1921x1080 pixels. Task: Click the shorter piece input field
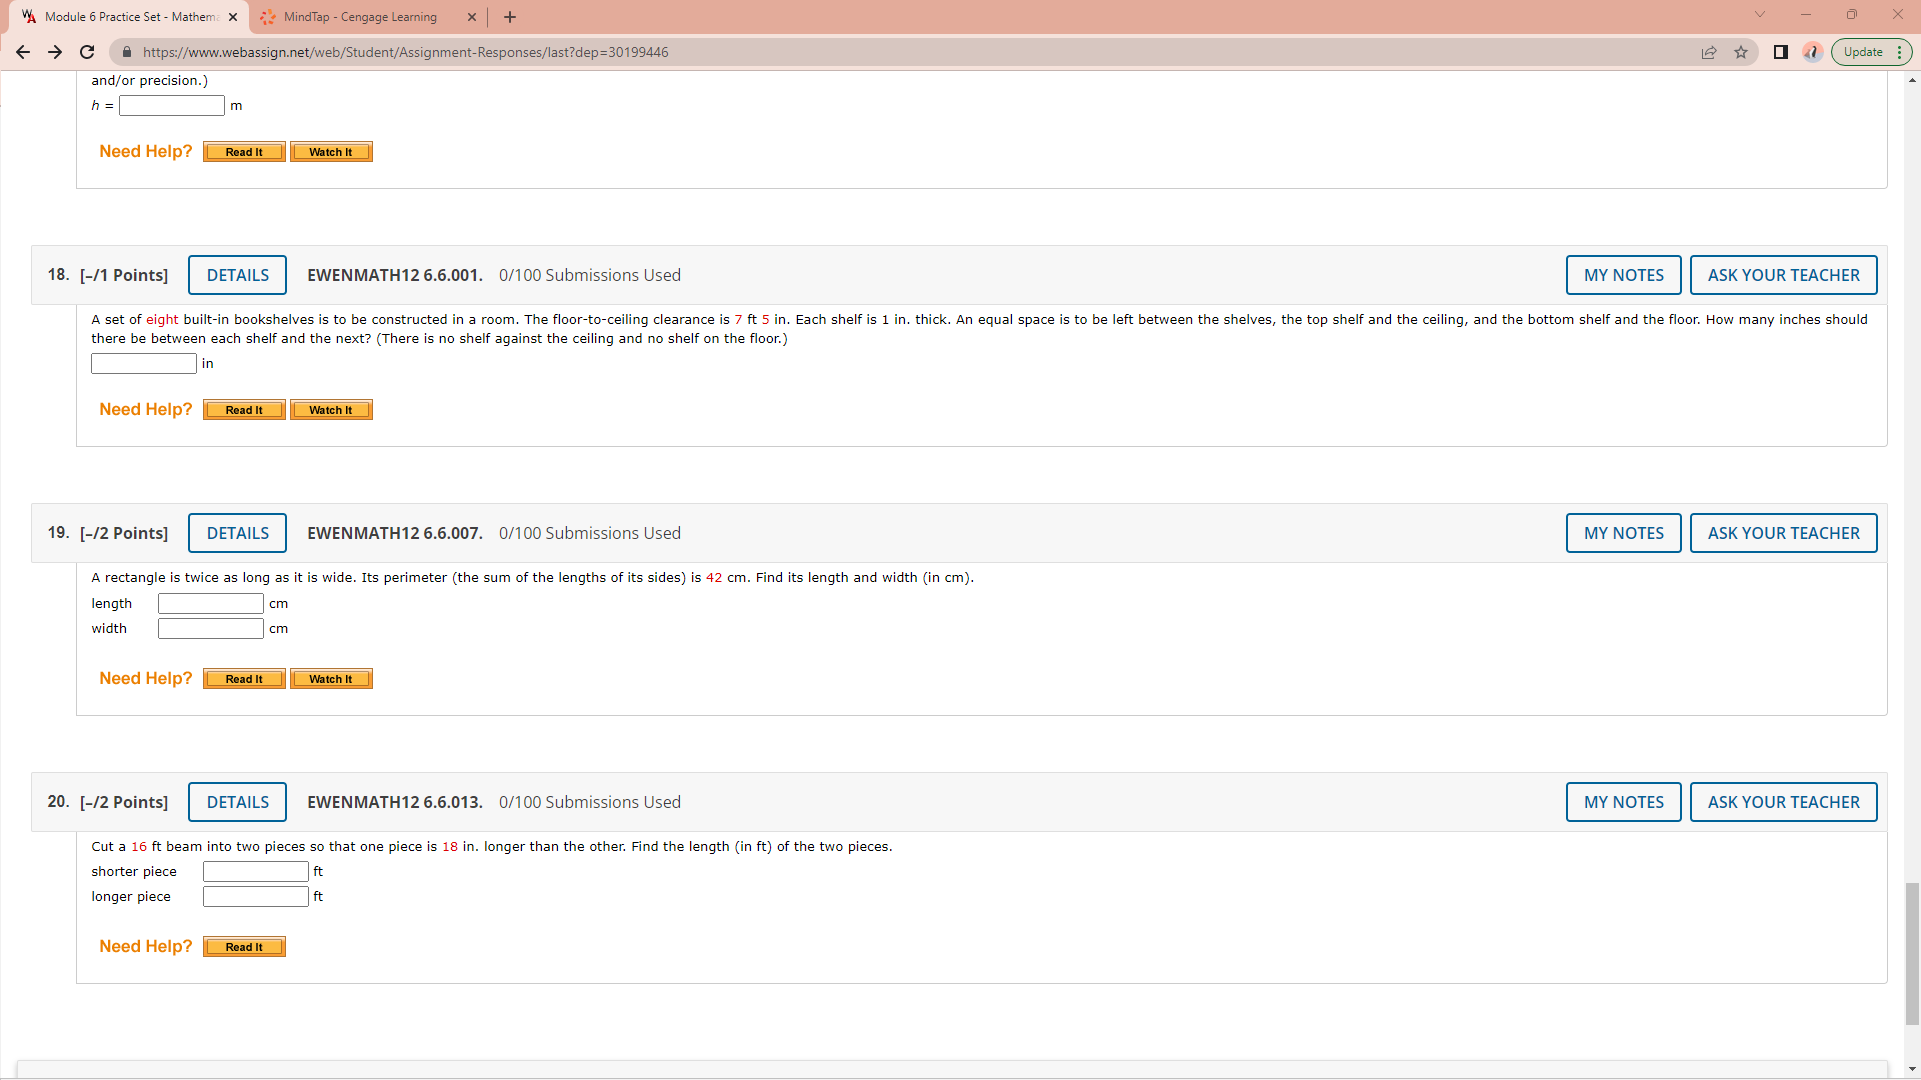tap(256, 871)
